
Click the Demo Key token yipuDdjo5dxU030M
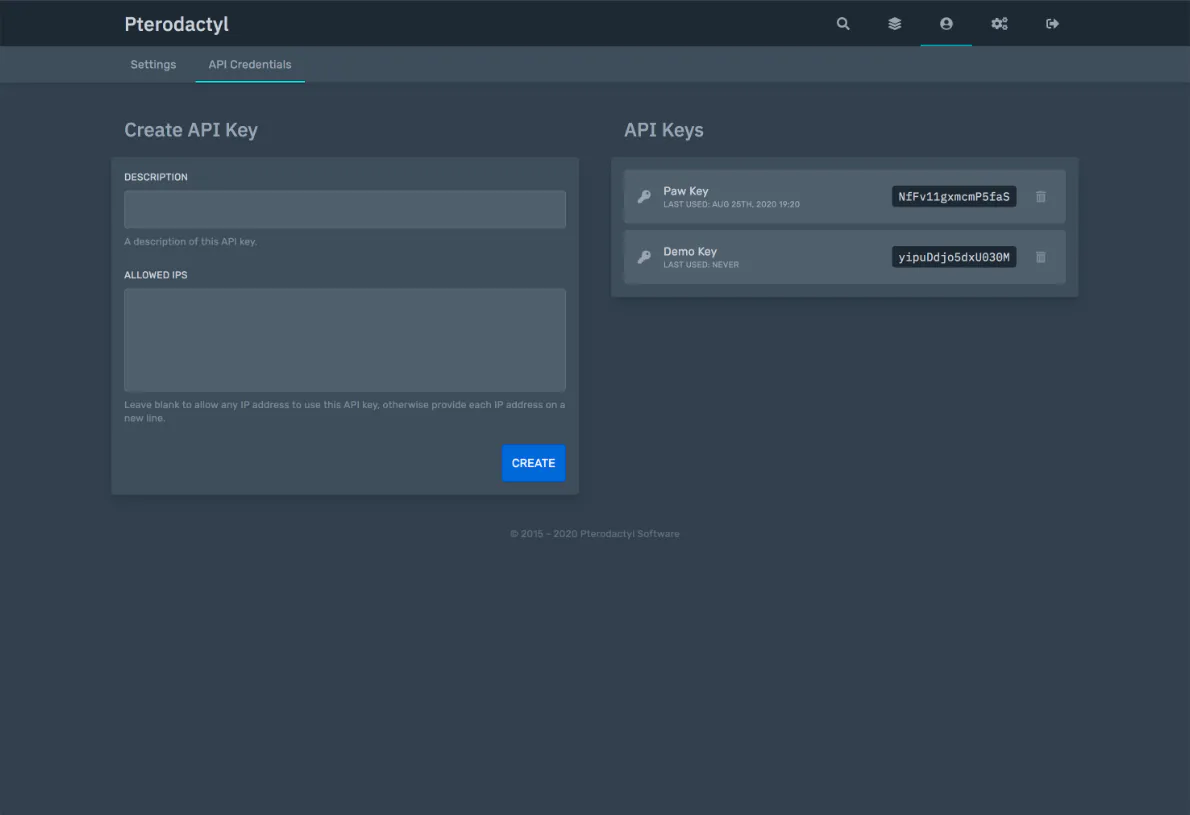point(953,257)
